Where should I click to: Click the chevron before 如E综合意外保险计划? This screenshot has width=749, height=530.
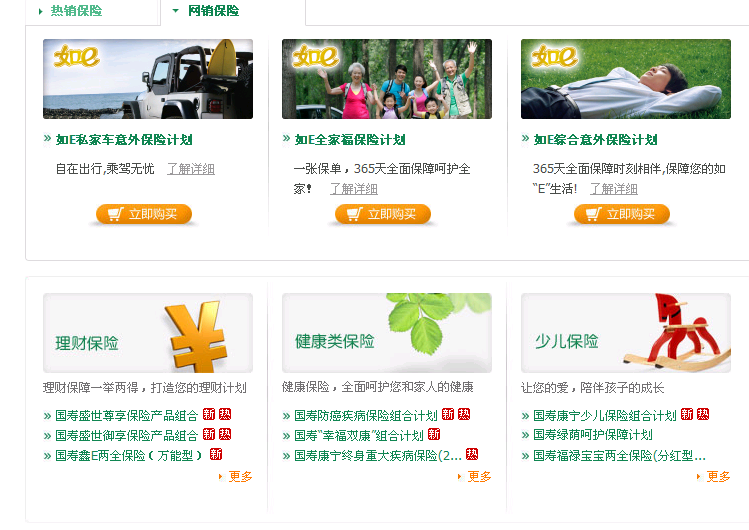tap(525, 138)
